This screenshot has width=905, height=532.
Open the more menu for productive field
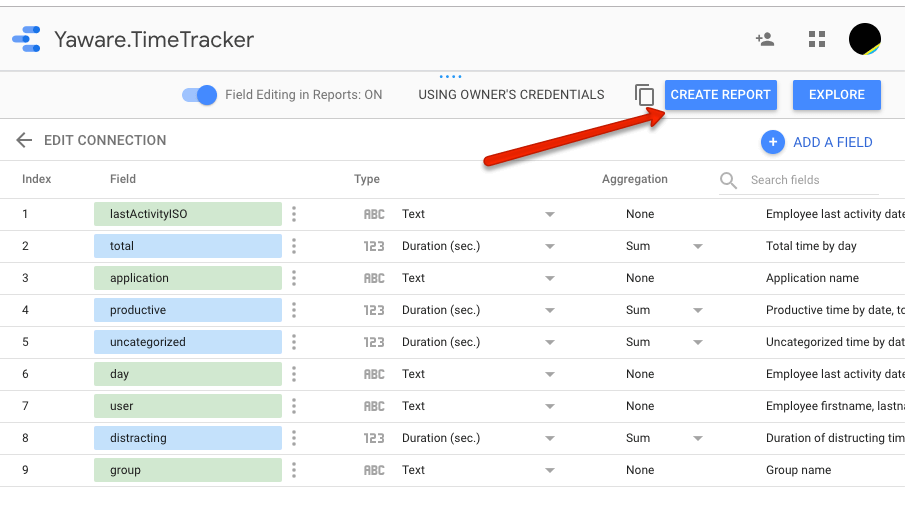(294, 310)
